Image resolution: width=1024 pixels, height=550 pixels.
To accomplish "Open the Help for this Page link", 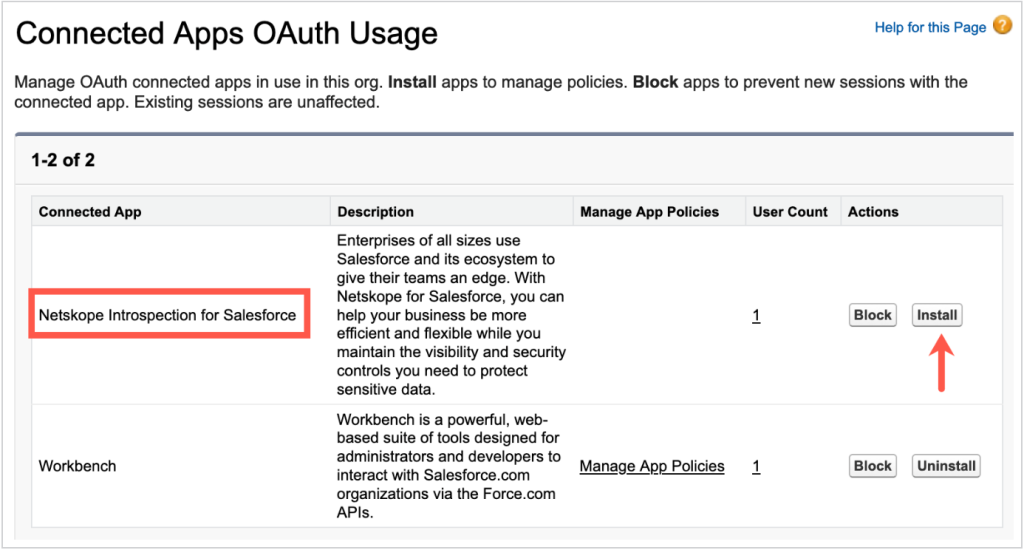I will click(x=930, y=27).
